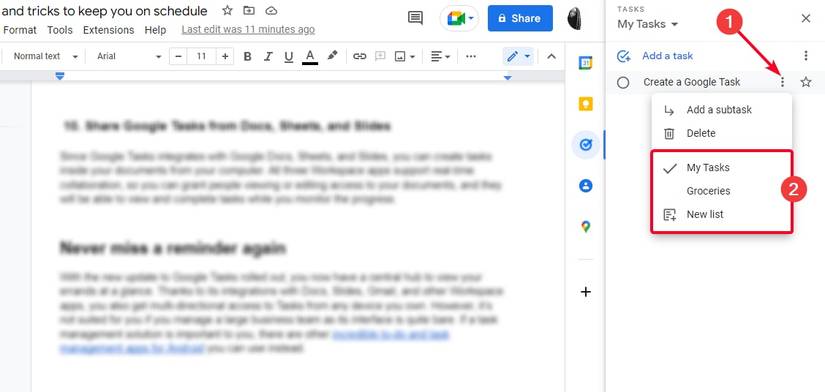This screenshot has width=825, height=392.
Task: Open the account profile avatar
Action: pyautogui.click(x=575, y=18)
